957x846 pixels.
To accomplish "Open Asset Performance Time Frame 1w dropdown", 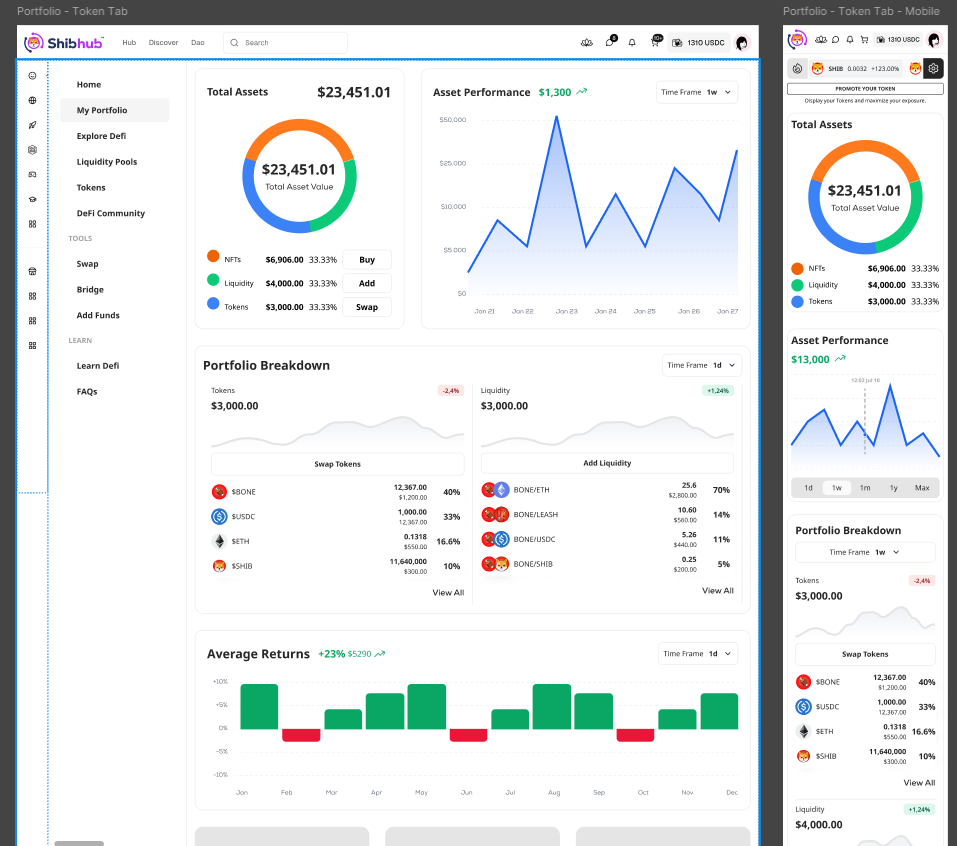I will tap(696, 92).
